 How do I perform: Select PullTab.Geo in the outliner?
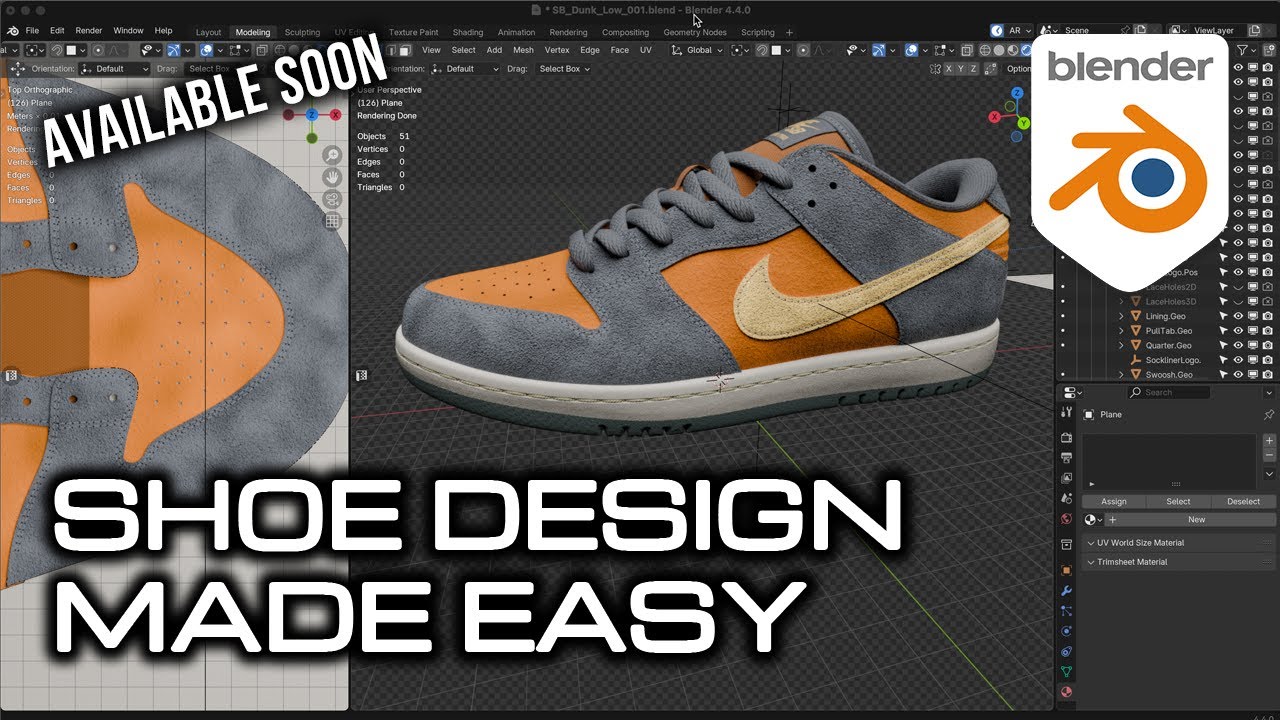1169,331
